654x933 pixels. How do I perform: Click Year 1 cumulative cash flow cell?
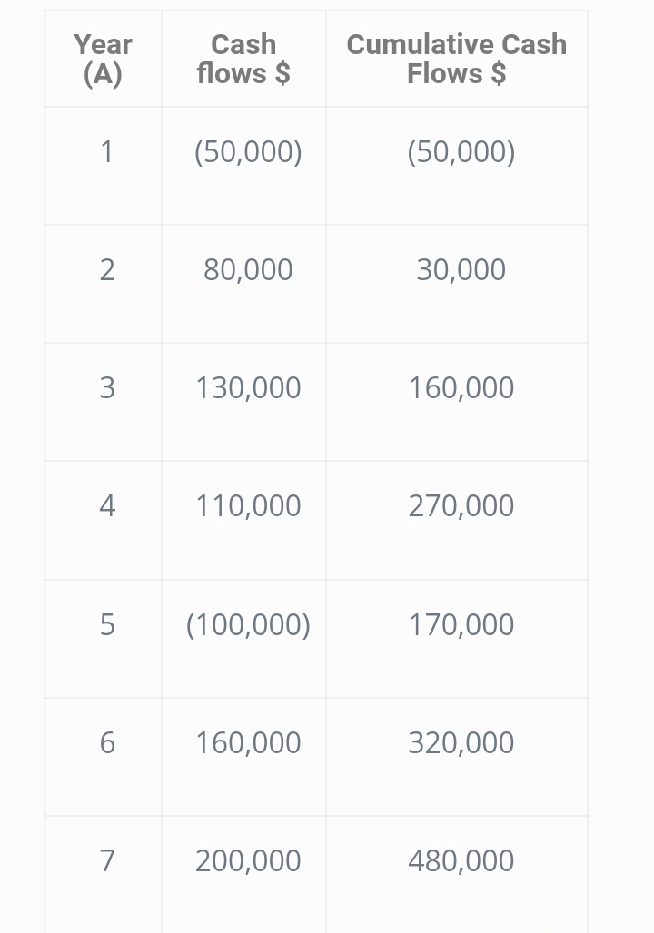461,152
